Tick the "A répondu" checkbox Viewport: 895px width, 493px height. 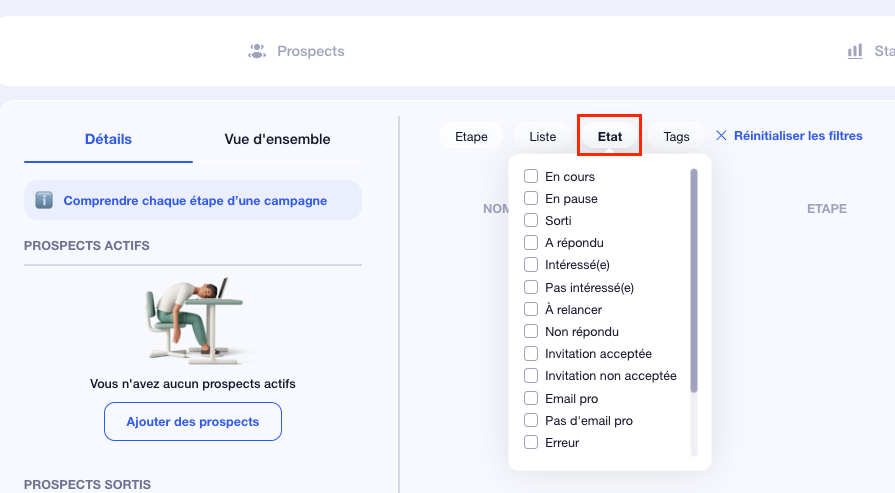531,243
